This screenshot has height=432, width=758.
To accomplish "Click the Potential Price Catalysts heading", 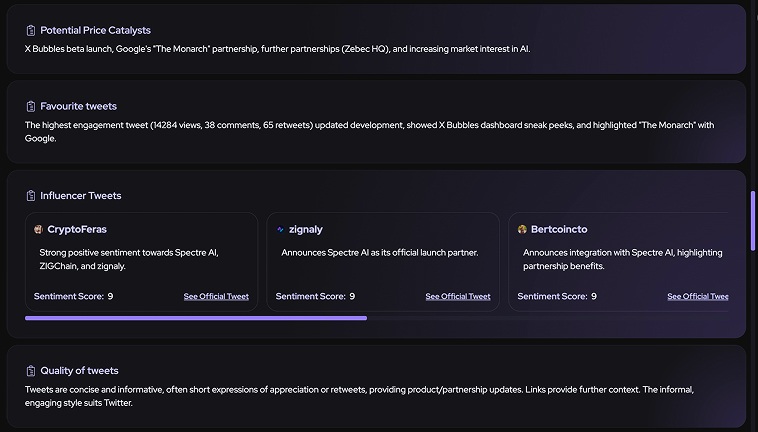I will 95,30.
